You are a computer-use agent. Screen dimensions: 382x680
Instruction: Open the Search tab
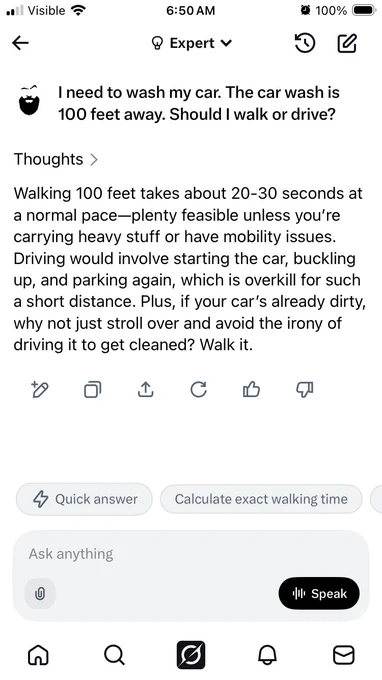coord(114,654)
